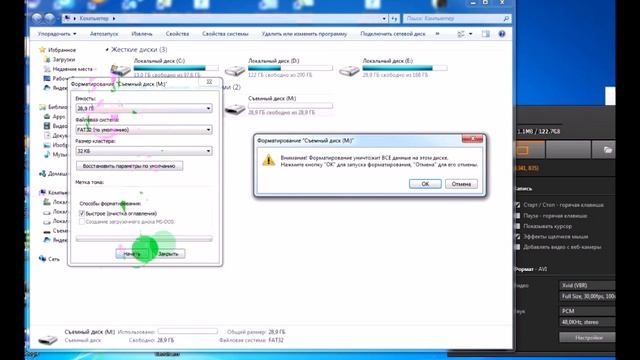
Task: Open the Избранное star in sidebar
Action: pyautogui.click(x=42, y=50)
